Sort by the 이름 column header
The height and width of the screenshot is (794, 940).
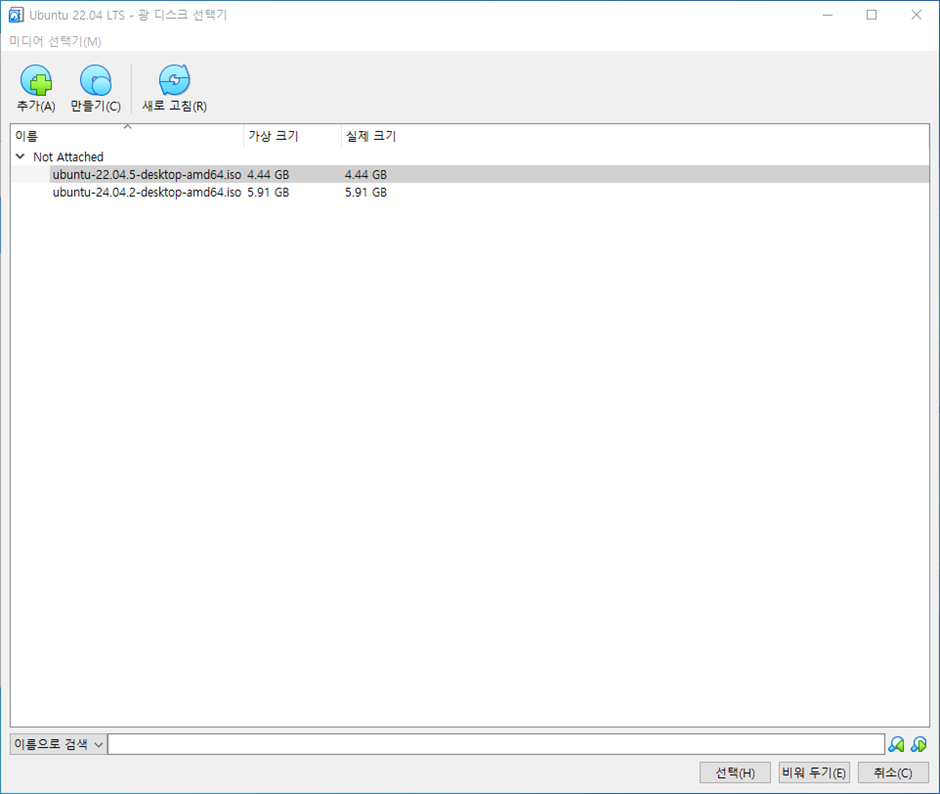point(127,136)
